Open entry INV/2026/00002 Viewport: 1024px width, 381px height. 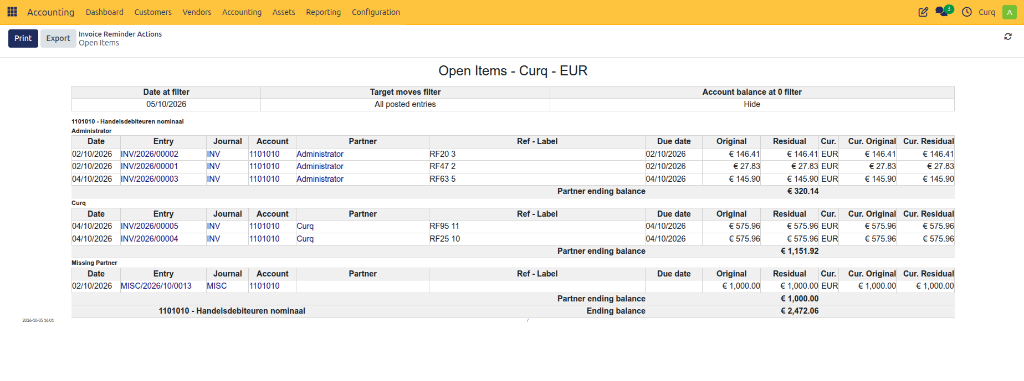(x=150, y=154)
